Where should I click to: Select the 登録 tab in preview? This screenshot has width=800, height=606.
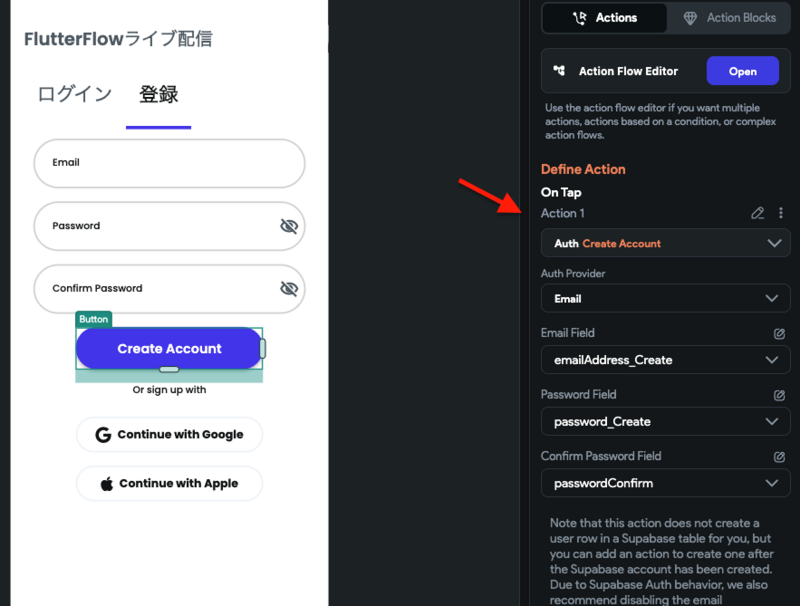click(159, 94)
